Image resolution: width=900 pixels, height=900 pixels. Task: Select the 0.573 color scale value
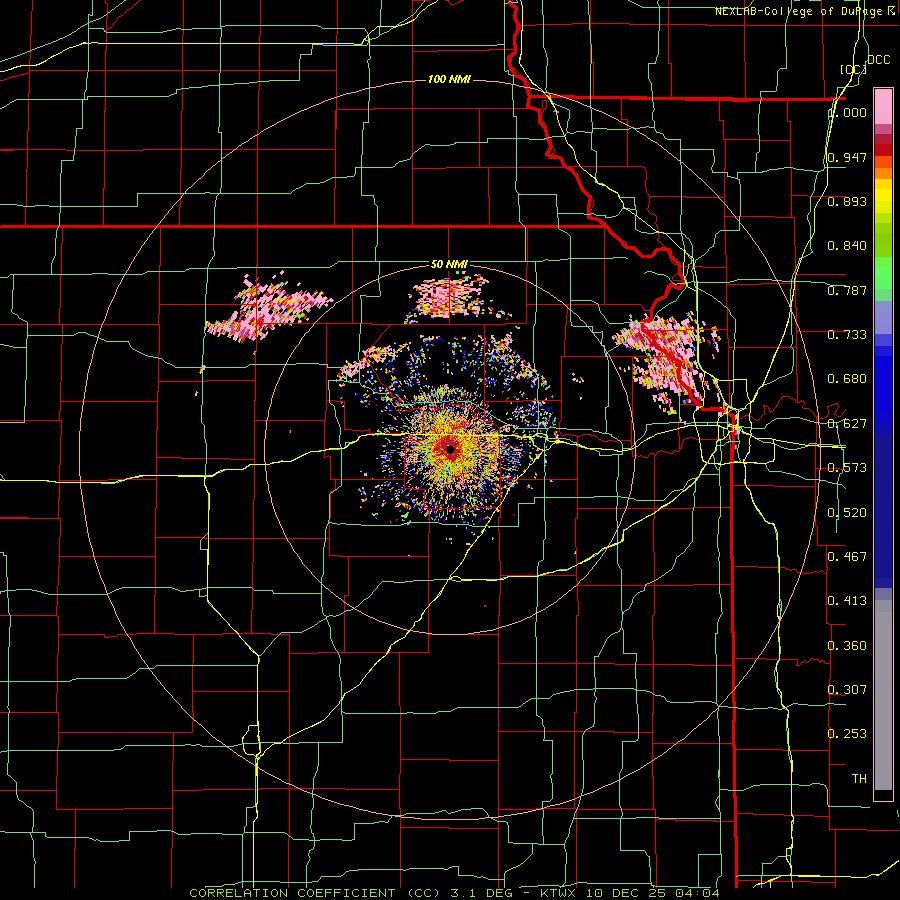click(847, 468)
